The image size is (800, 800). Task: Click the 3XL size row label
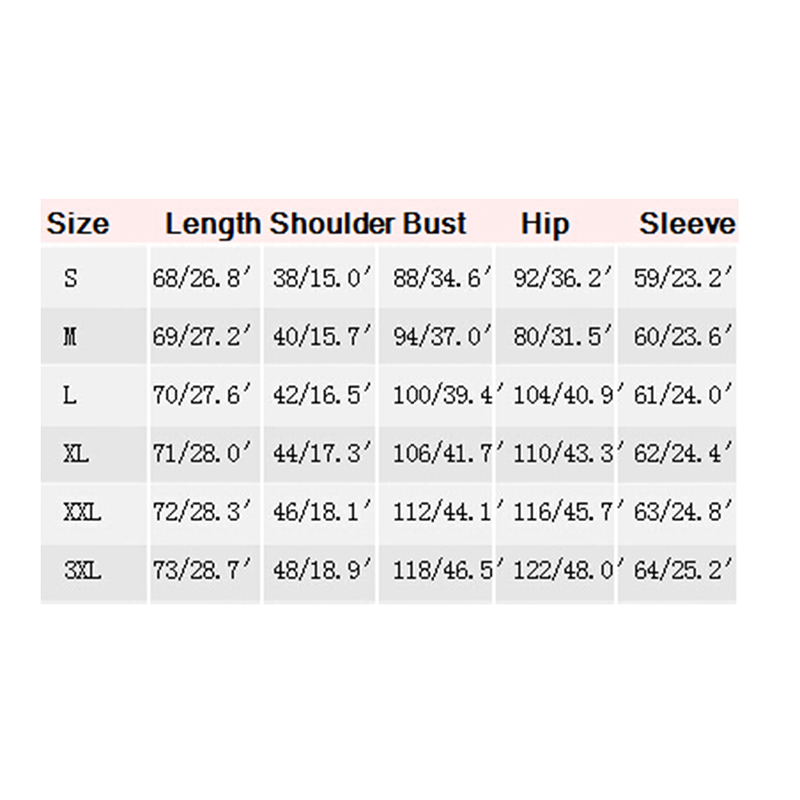pyautogui.click(x=83, y=571)
